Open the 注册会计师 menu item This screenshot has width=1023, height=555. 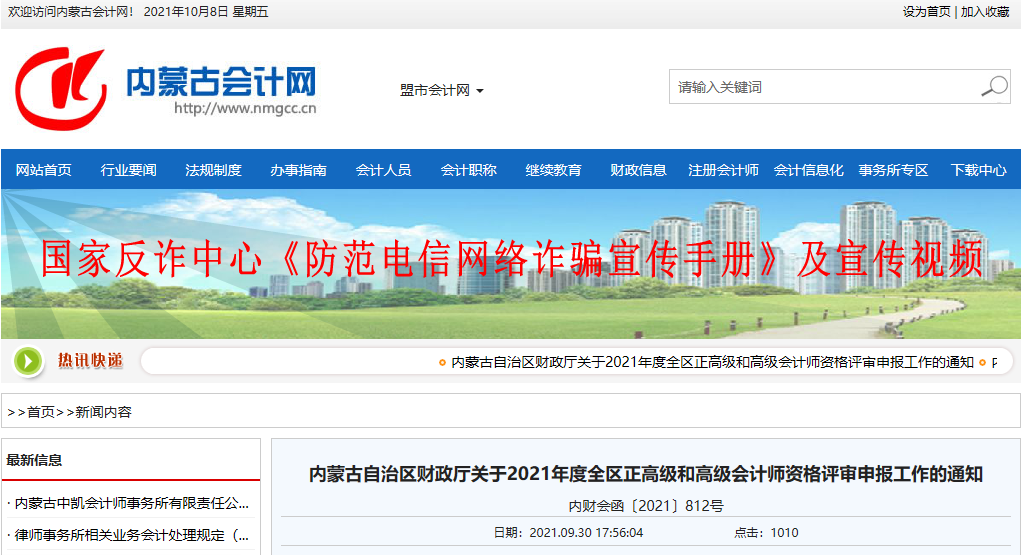click(723, 170)
